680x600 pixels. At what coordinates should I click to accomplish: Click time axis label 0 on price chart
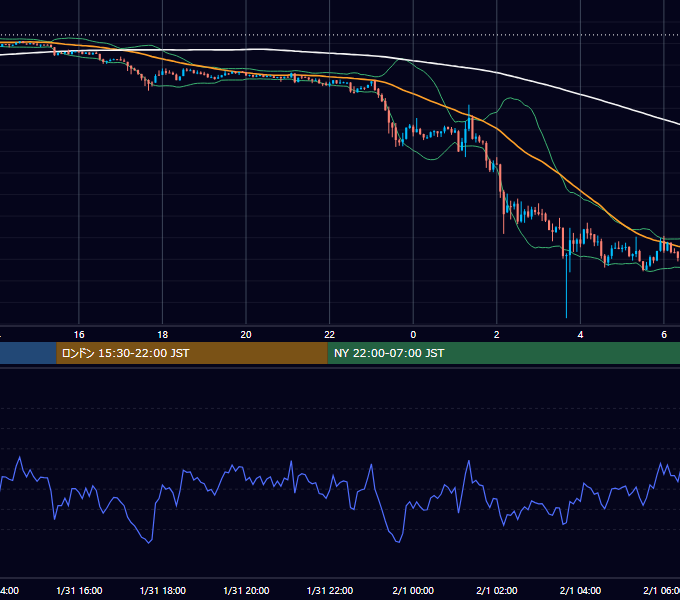pyautogui.click(x=413, y=335)
